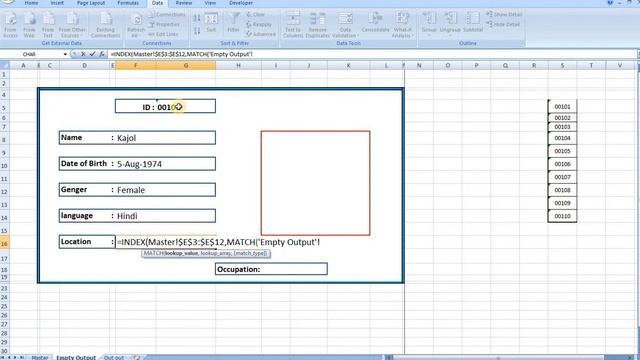Open the Name Box dropdown arrow
This screenshot has width=640, height=360.
pyautogui.click(x=65, y=54)
